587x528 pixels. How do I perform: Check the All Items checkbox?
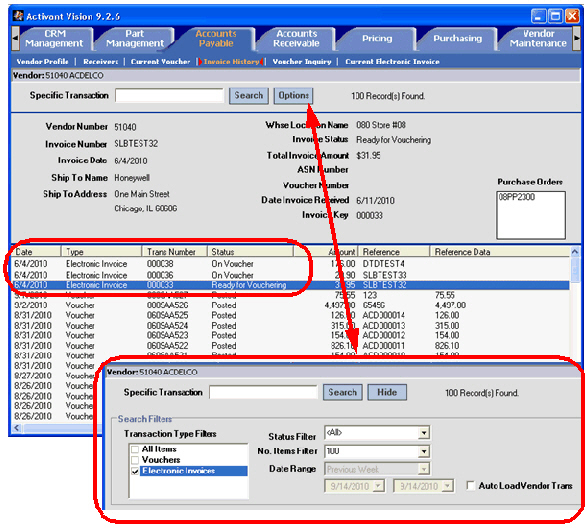pos(135,449)
